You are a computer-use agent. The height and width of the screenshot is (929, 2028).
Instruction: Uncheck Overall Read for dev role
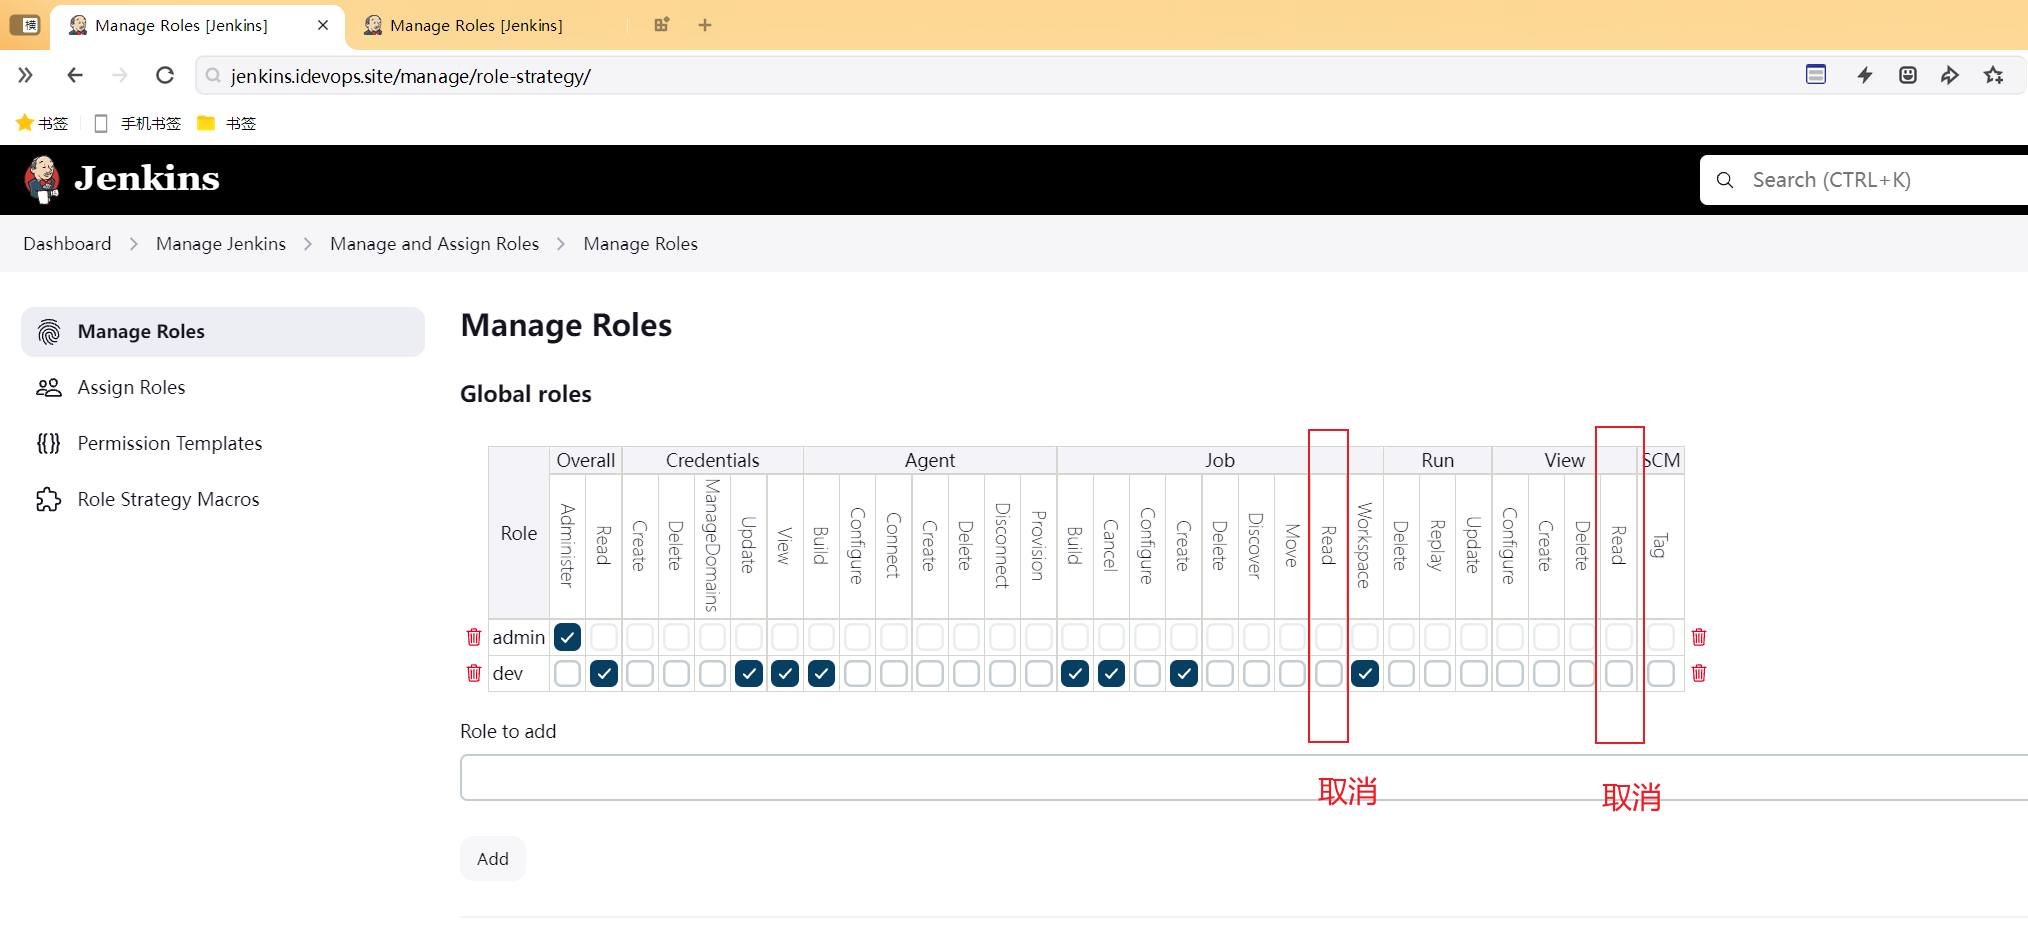[604, 673]
